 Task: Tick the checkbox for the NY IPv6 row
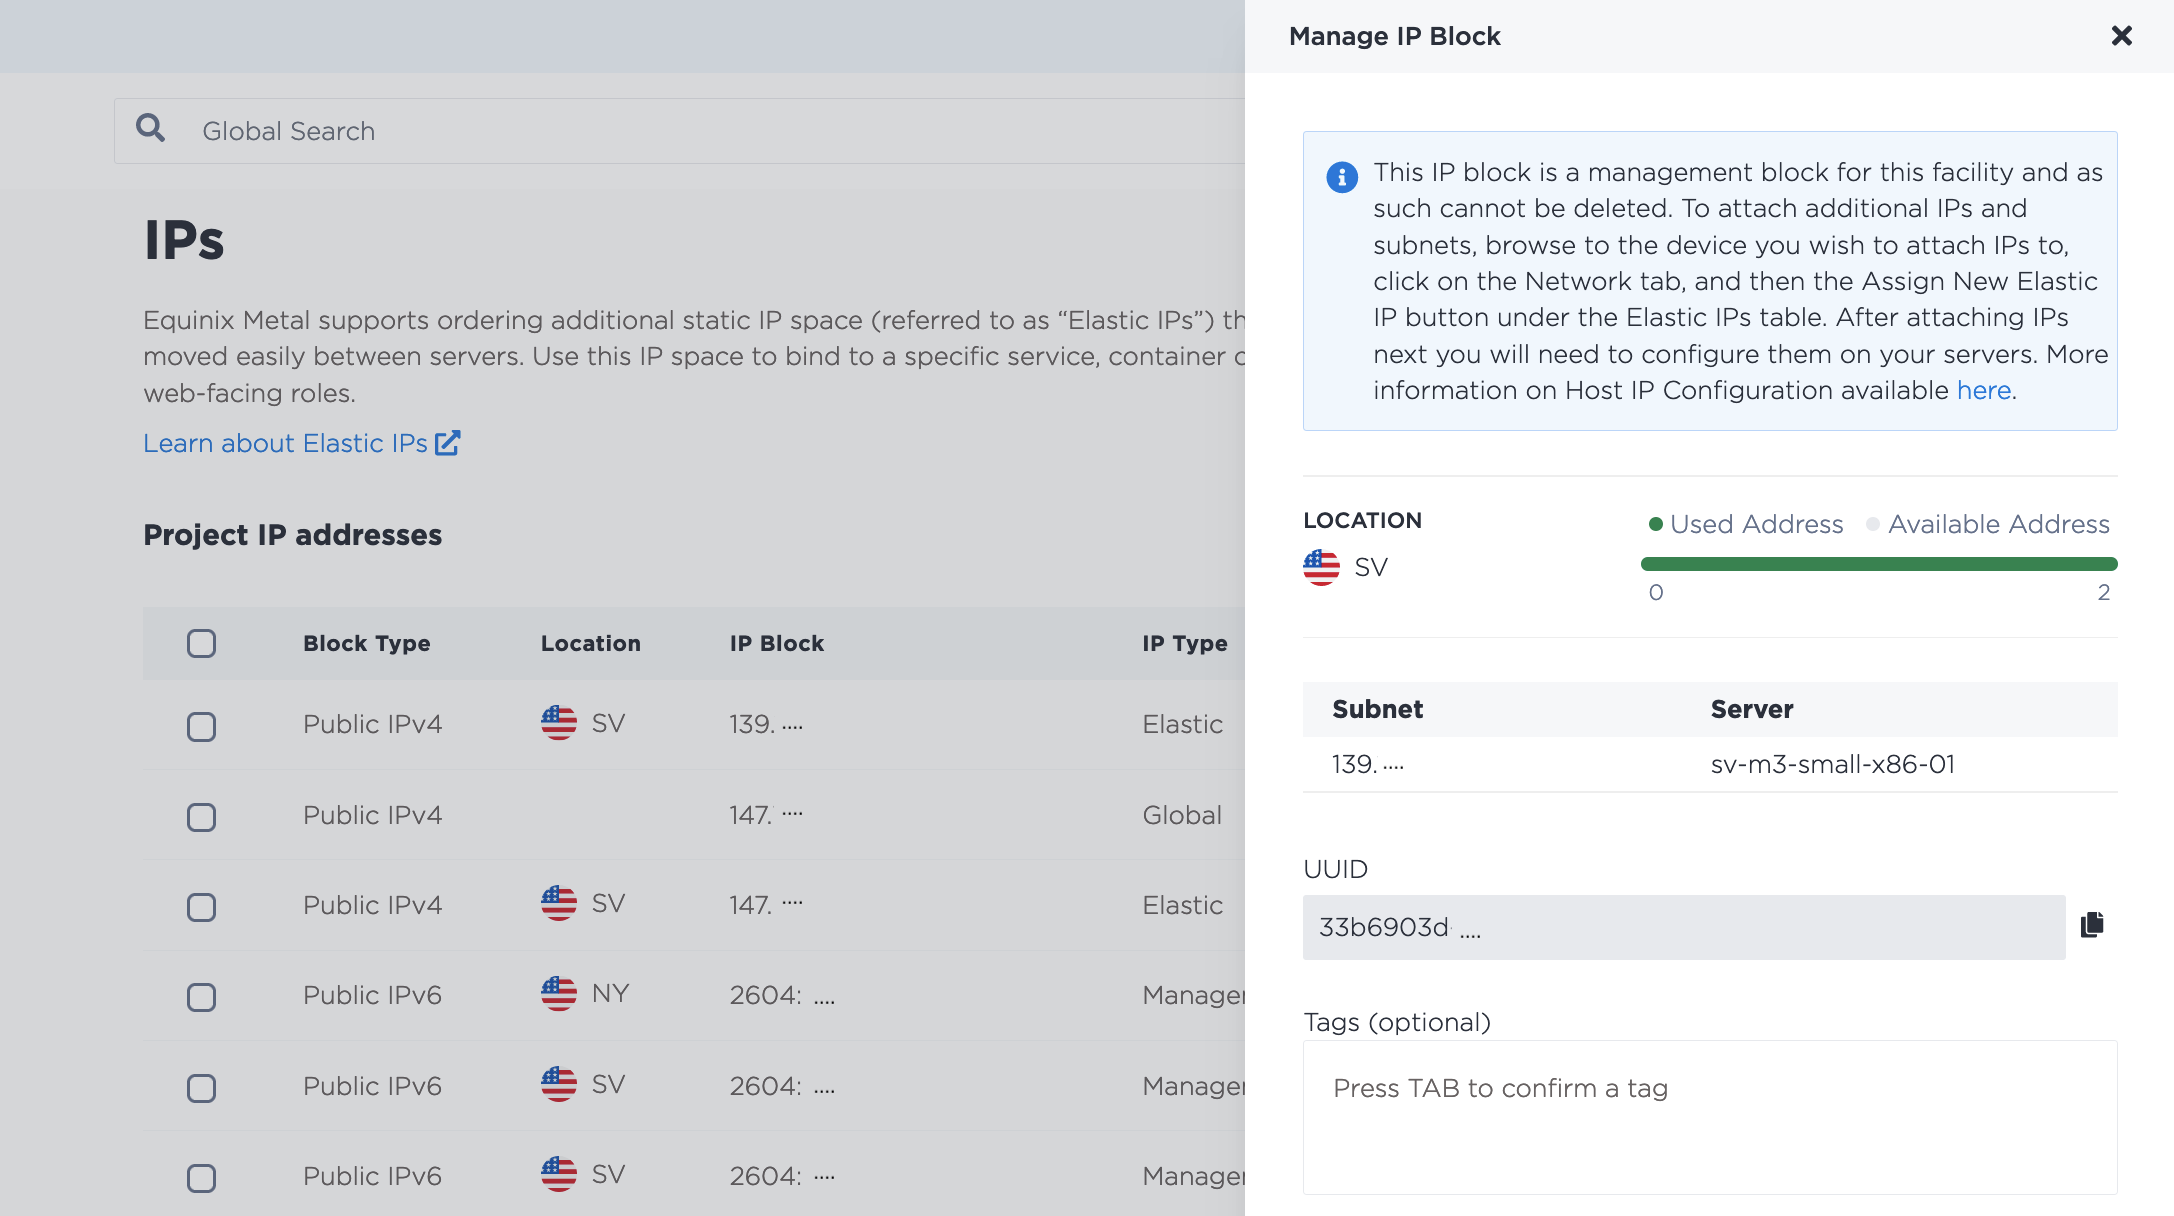202,997
